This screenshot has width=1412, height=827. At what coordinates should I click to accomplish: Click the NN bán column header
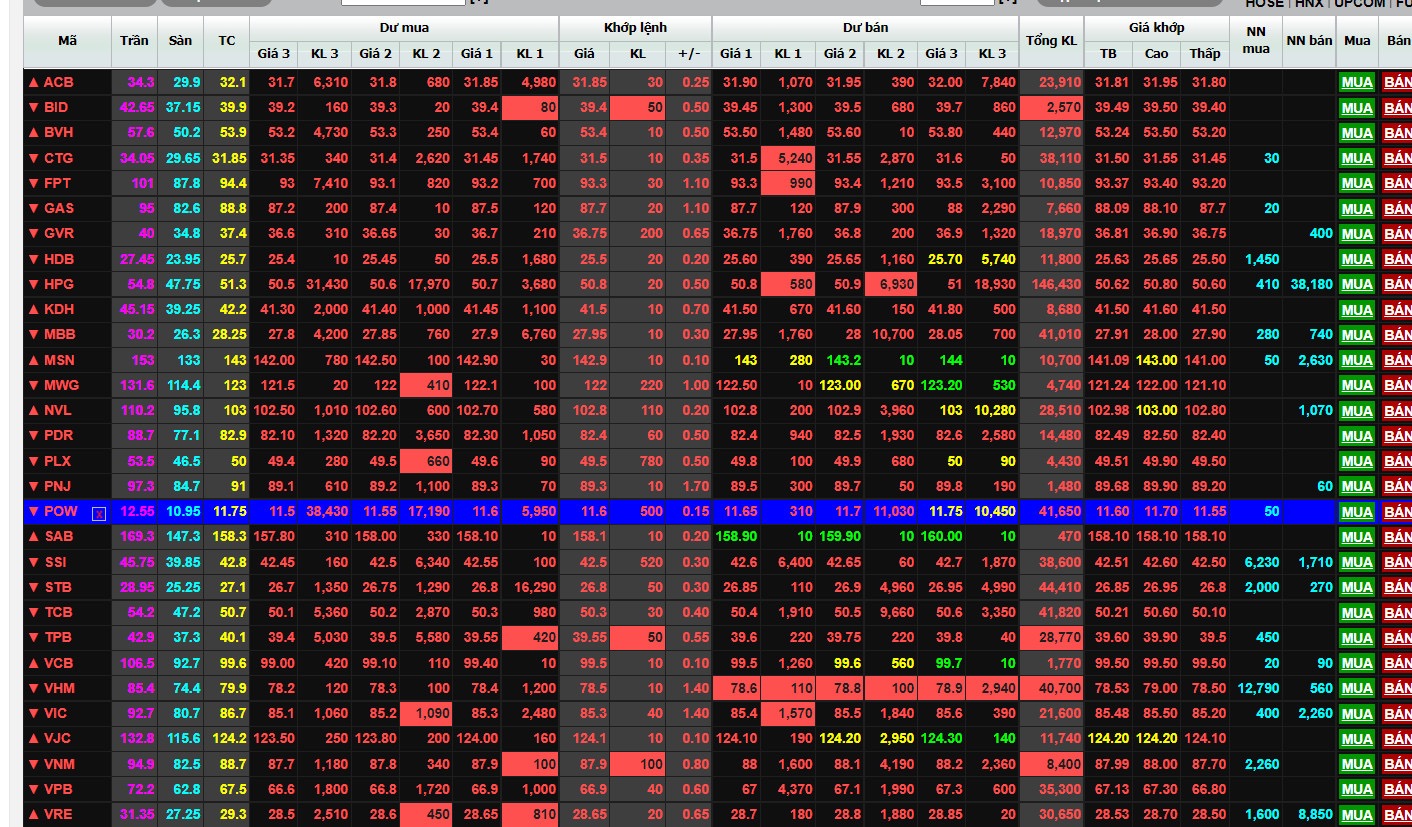[1309, 41]
